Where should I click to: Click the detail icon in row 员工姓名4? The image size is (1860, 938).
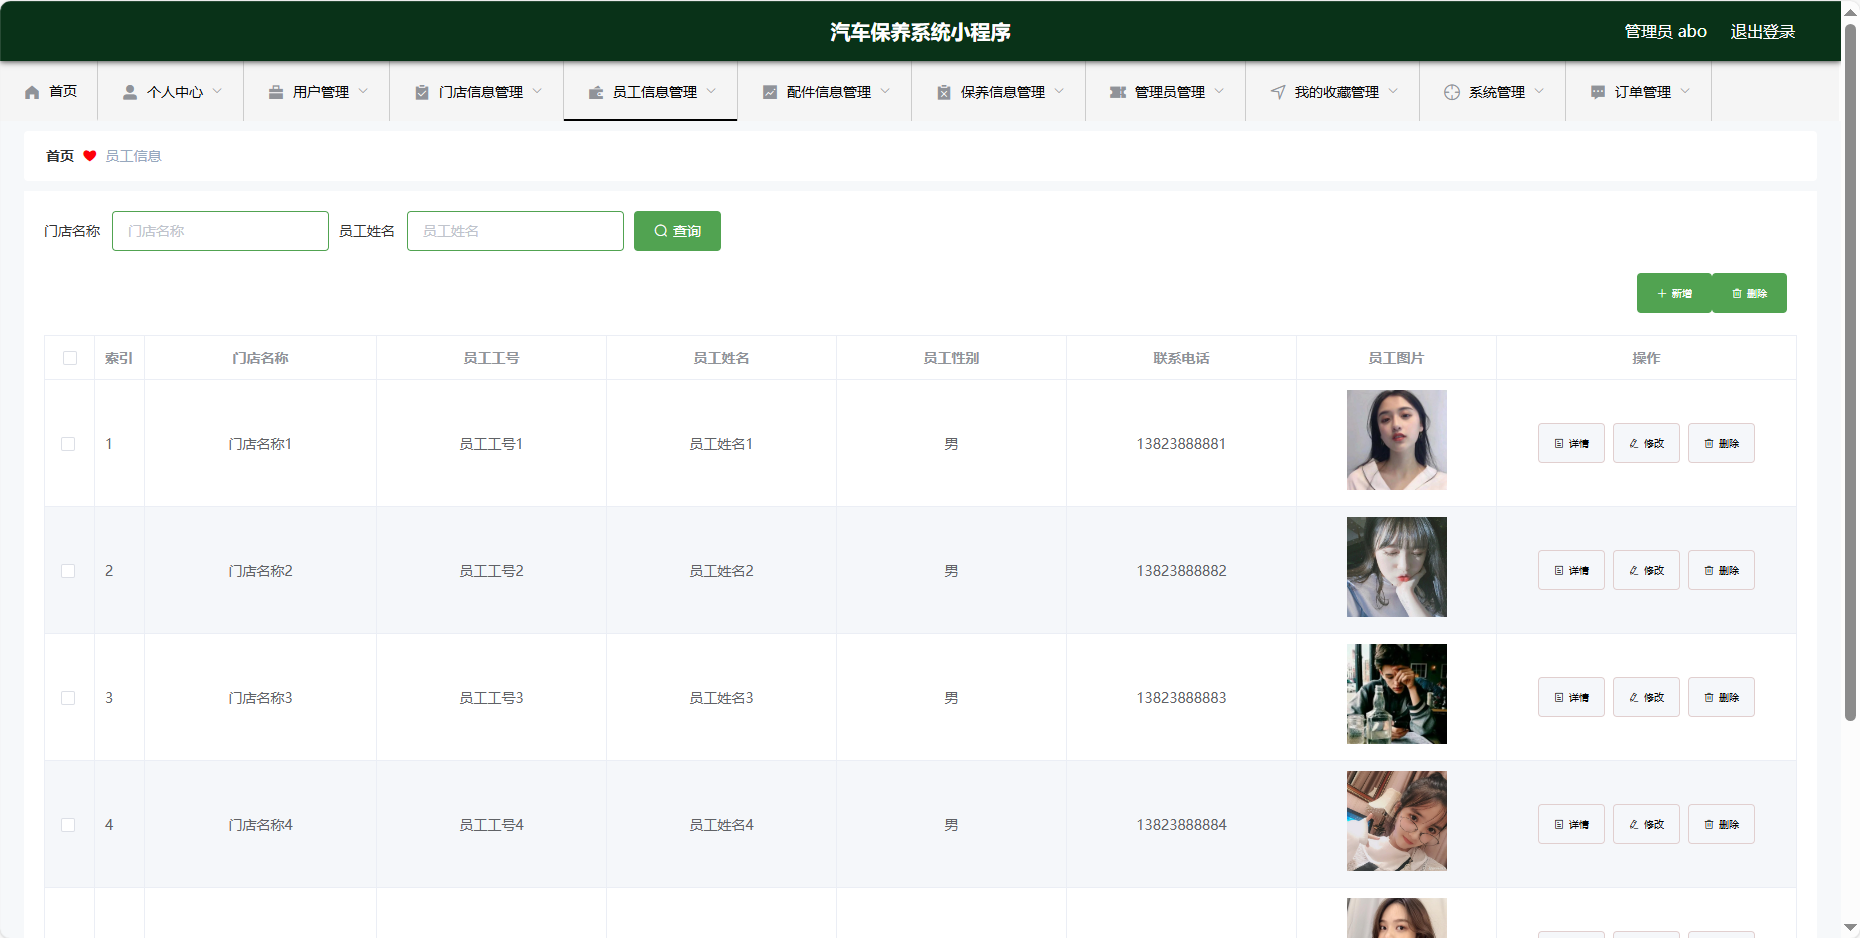1559,825
